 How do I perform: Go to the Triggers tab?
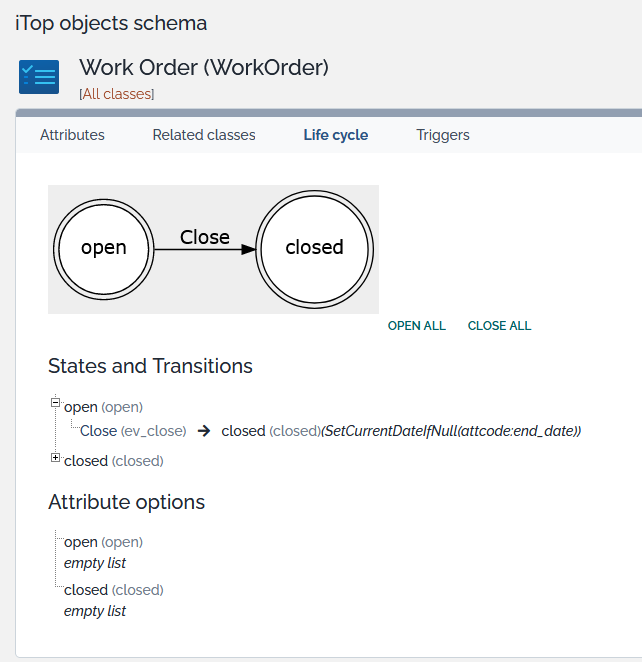click(443, 135)
